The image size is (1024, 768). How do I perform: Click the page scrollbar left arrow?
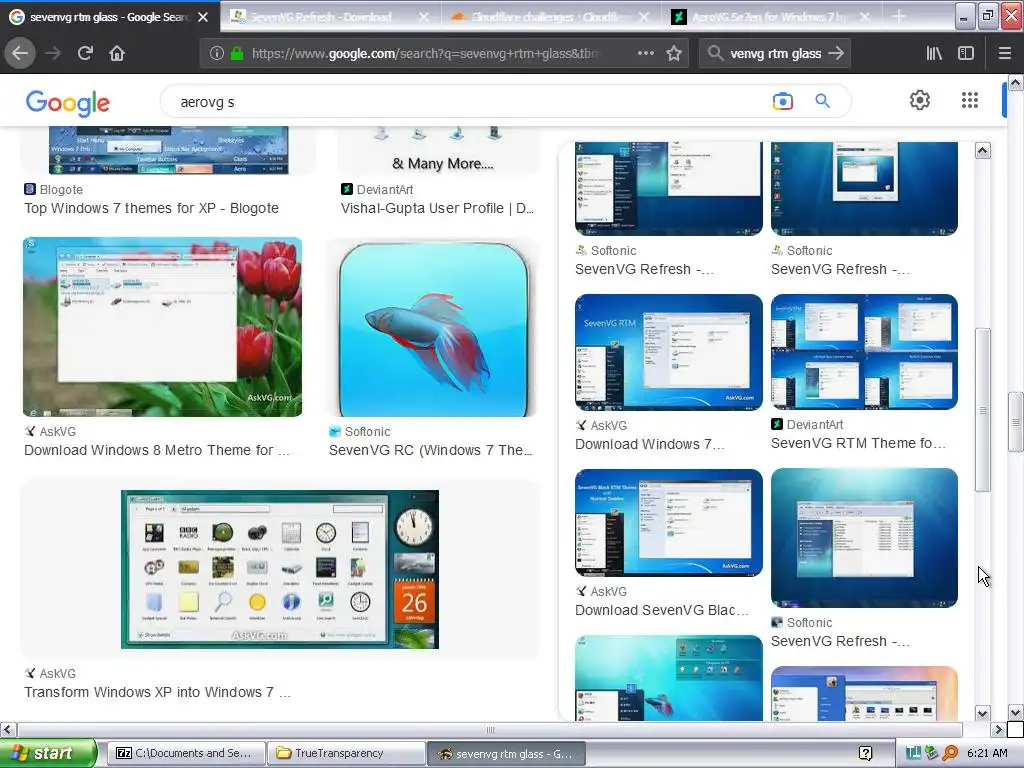8,729
